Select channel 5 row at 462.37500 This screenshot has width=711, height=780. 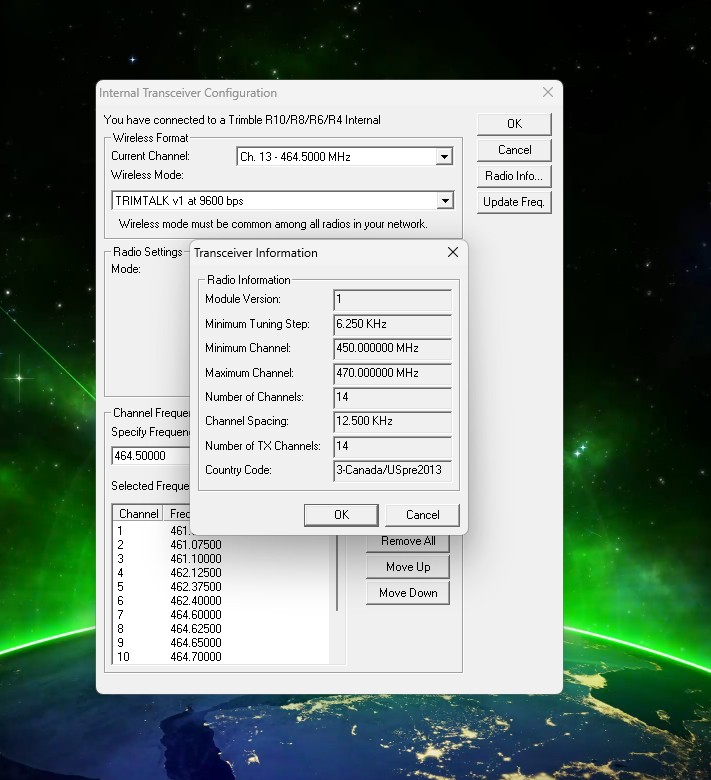click(195, 587)
